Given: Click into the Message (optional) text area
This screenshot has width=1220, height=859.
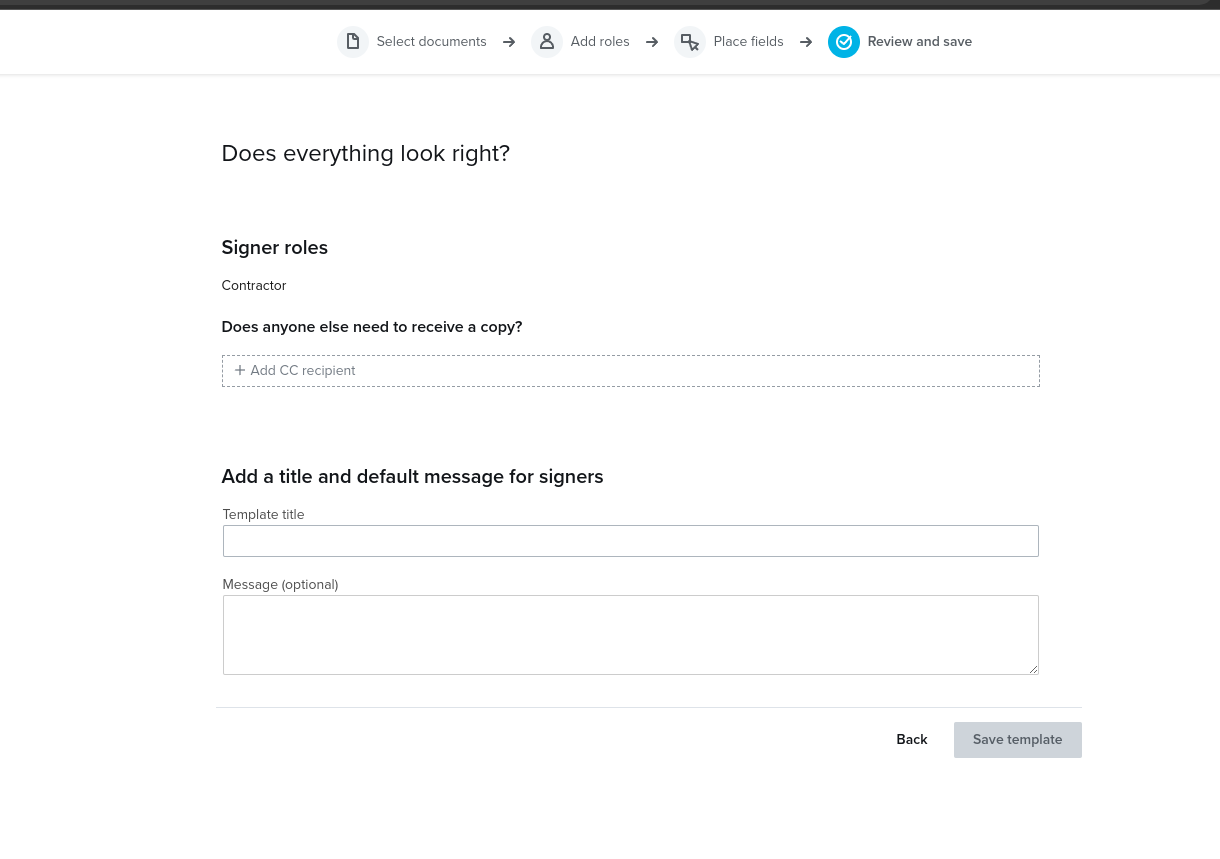Looking at the screenshot, I should click(x=630, y=635).
